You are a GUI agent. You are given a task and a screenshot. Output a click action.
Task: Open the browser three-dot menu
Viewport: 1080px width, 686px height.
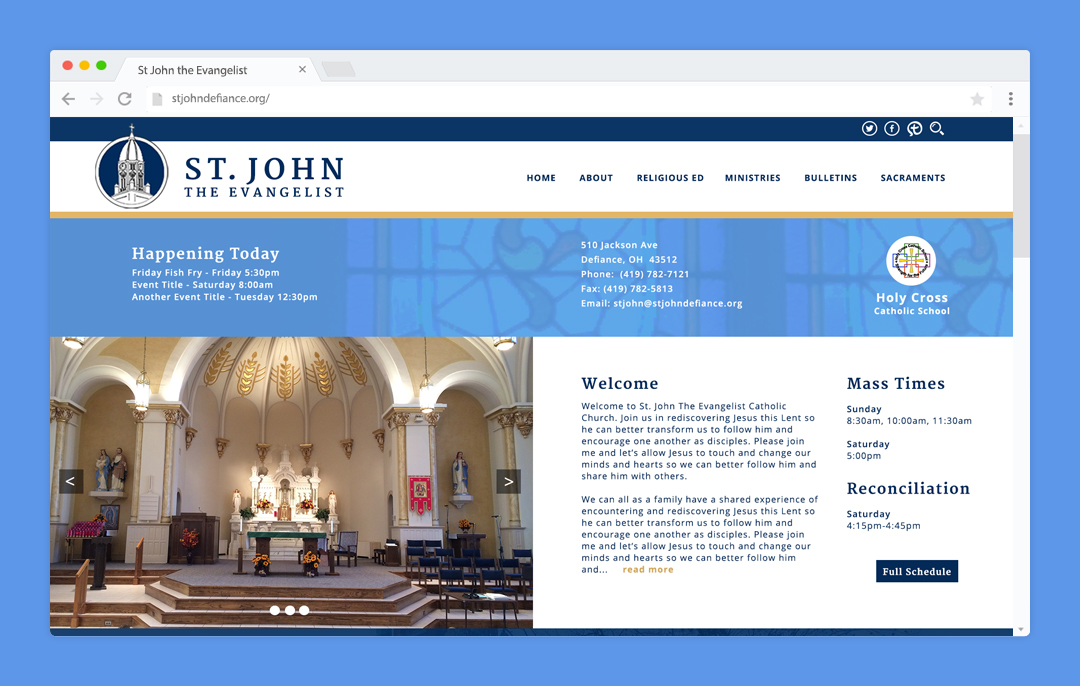point(1011,99)
